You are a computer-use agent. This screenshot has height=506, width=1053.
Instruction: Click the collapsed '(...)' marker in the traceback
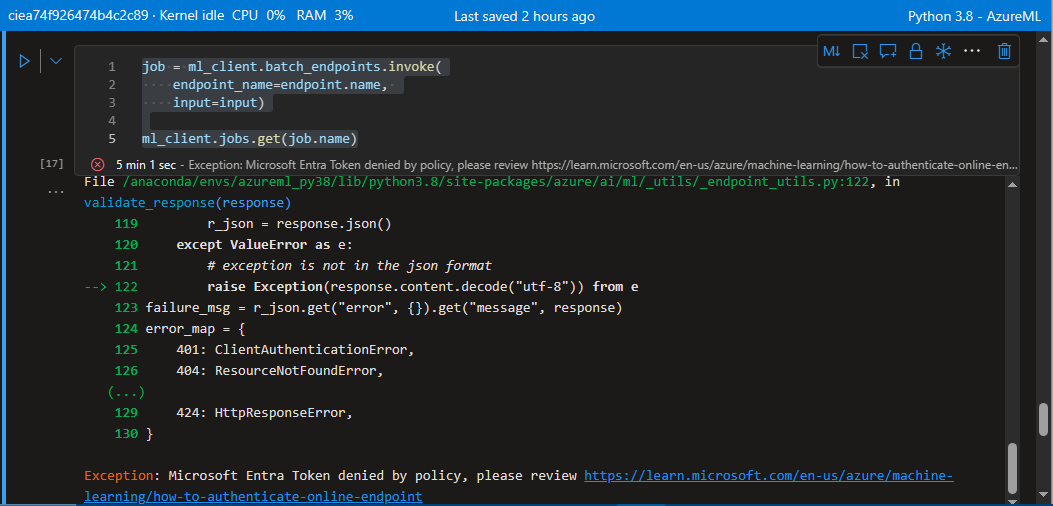pos(126,391)
